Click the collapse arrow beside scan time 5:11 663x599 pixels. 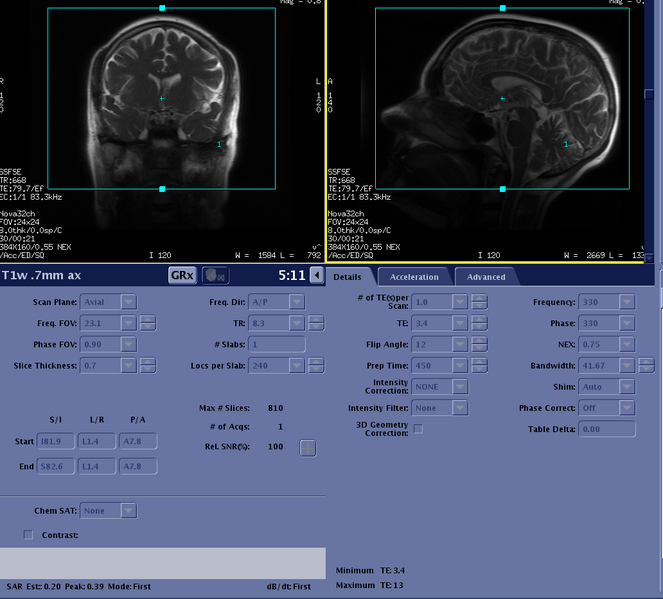coord(317,276)
